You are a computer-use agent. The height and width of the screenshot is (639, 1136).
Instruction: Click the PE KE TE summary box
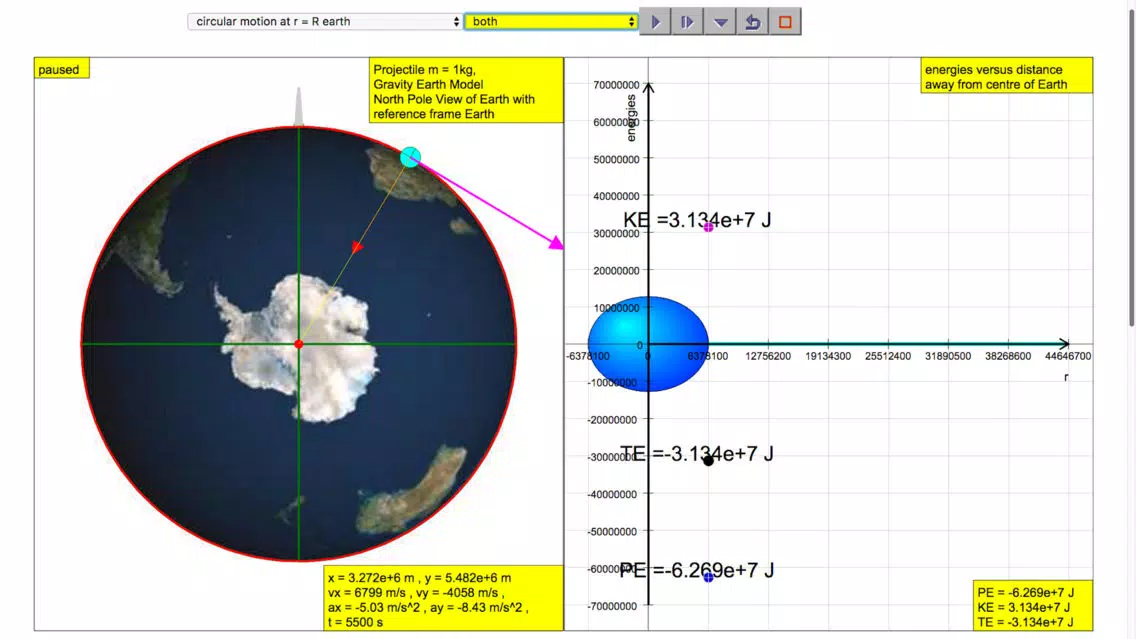pos(1032,606)
